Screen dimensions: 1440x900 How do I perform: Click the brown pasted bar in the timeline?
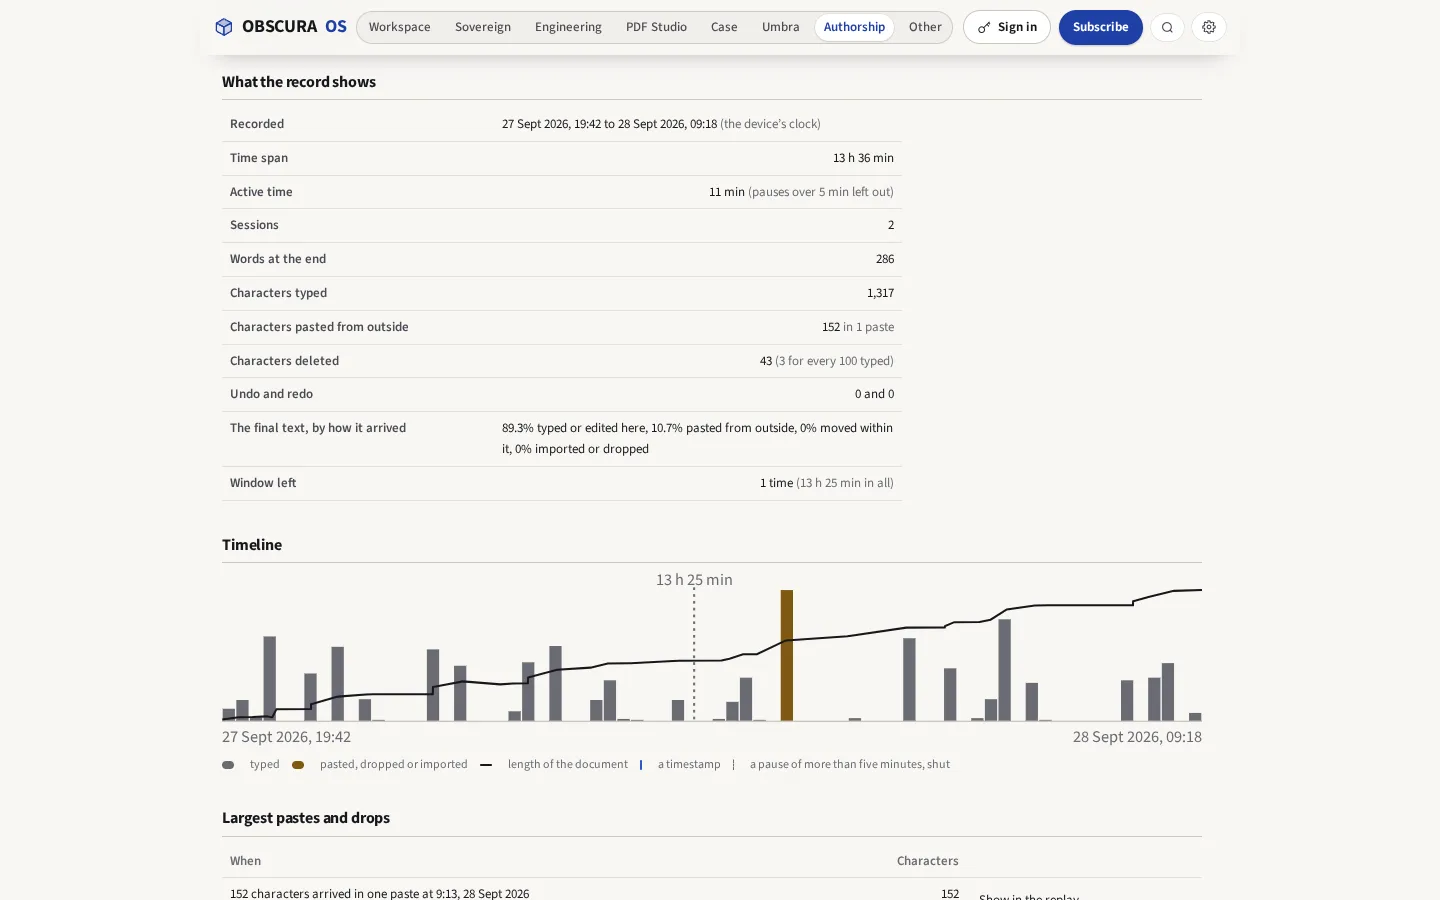(x=787, y=655)
